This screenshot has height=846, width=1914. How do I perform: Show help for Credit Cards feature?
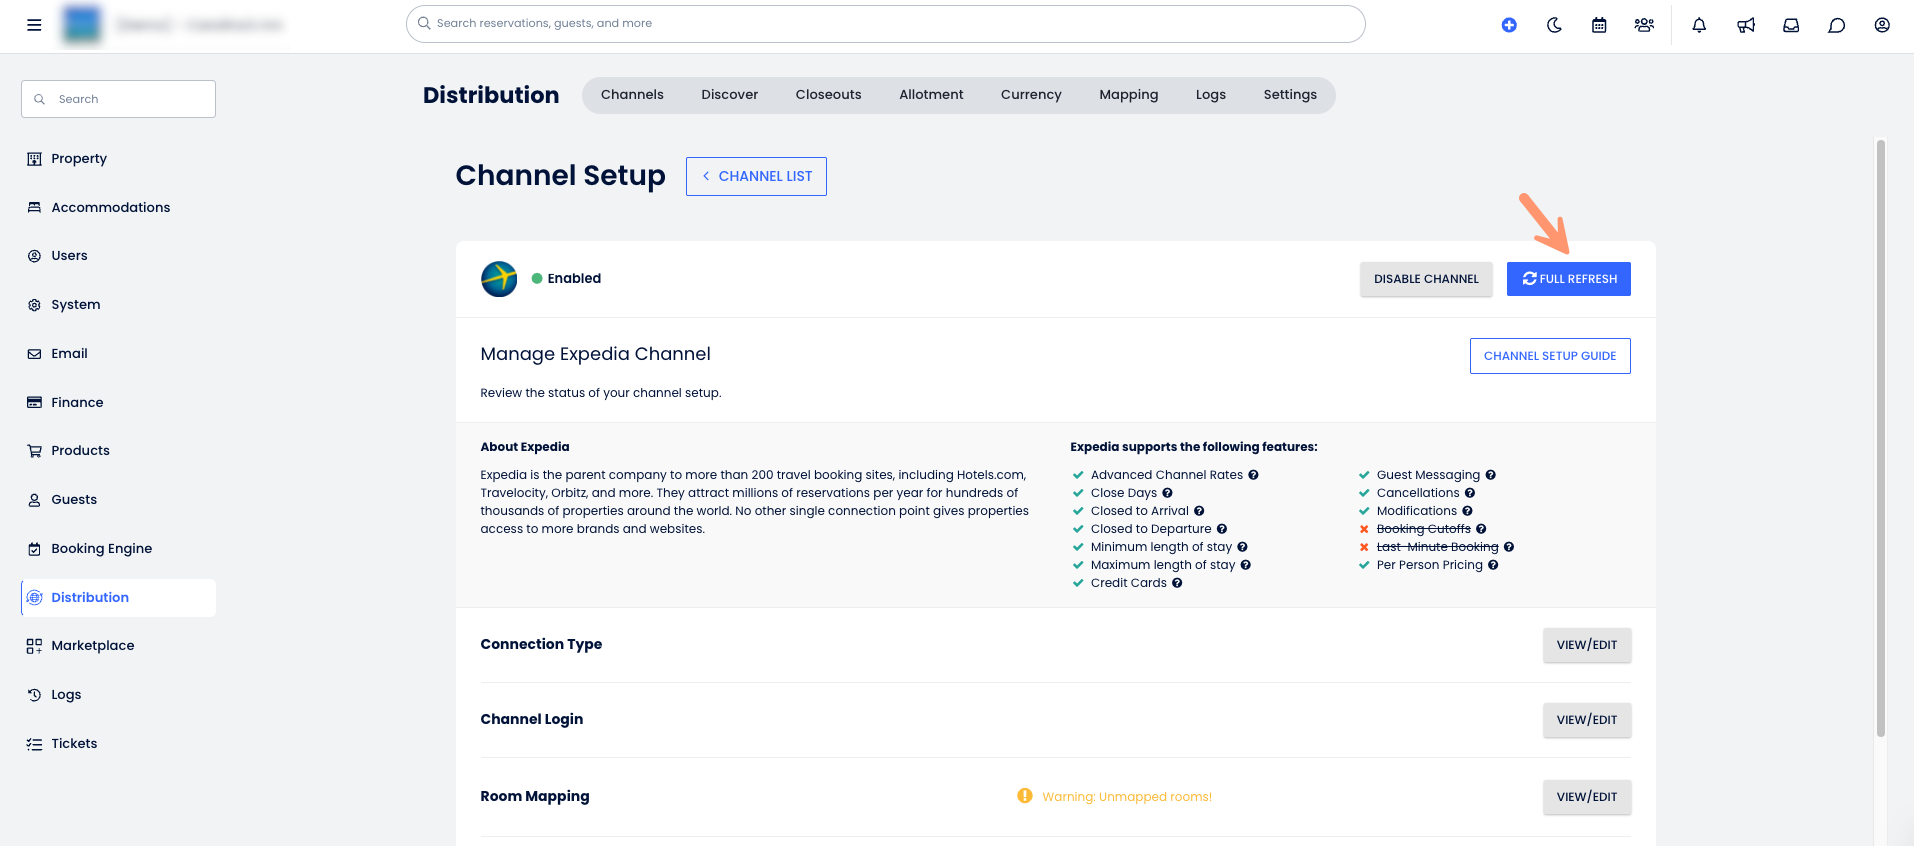pos(1177,583)
